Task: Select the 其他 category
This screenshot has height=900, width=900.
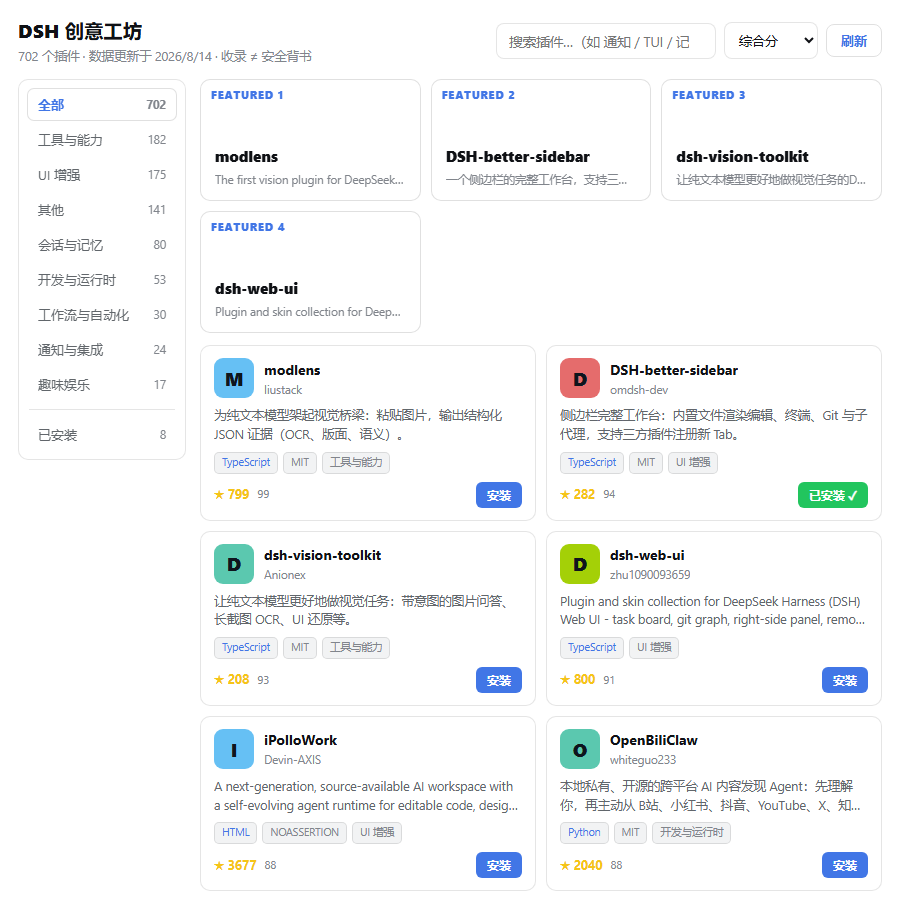Action: click(102, 210)
